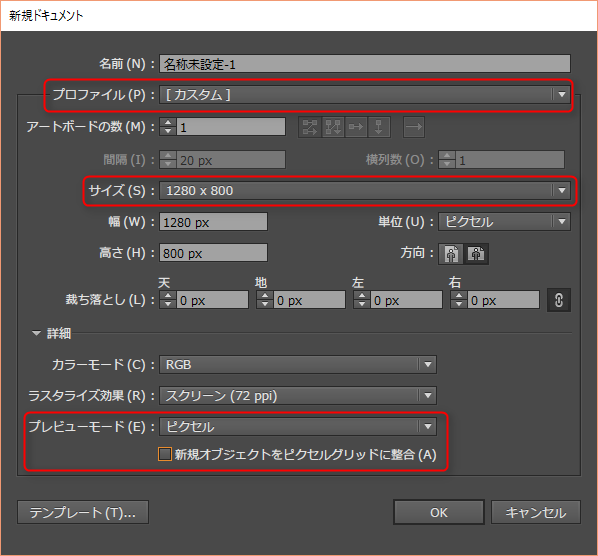Toggle the bleed link chain icon
The height and width of the screenshot is (556, 598).
click(559, 300)
